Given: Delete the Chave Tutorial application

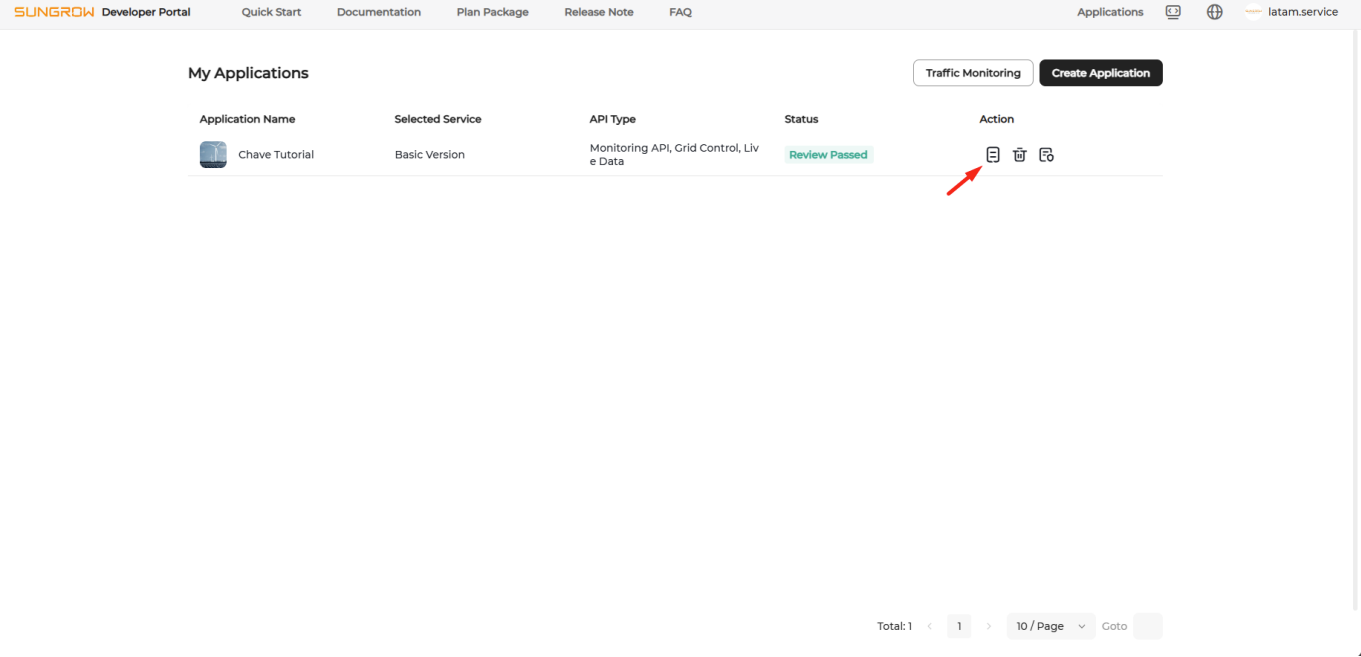Looking at the screenshot, I should pyautogui.click(x=1019, y=155).
